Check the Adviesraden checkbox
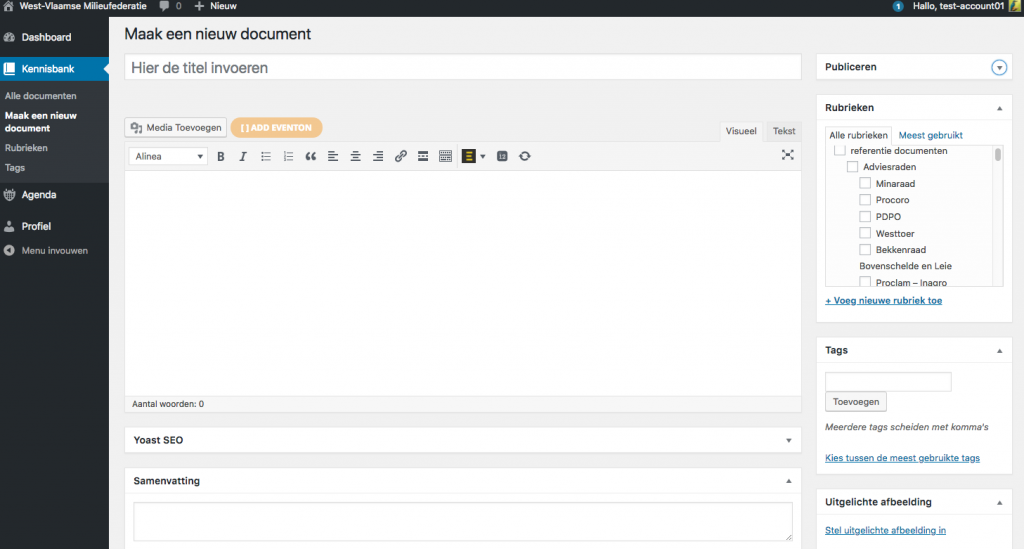1024x549 pixels. point(852,166)
